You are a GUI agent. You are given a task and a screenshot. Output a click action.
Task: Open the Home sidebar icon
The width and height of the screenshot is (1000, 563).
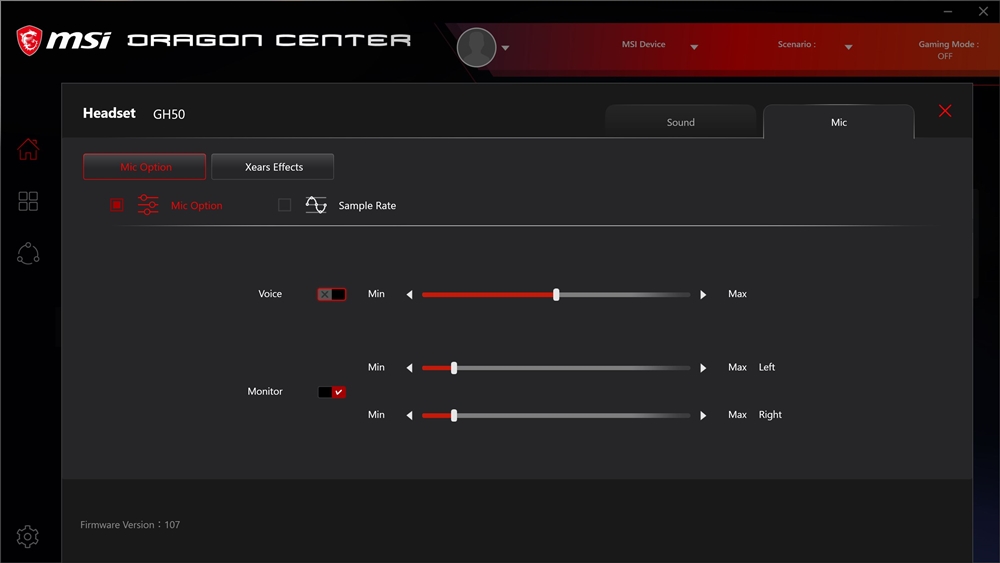click(28, 149)
